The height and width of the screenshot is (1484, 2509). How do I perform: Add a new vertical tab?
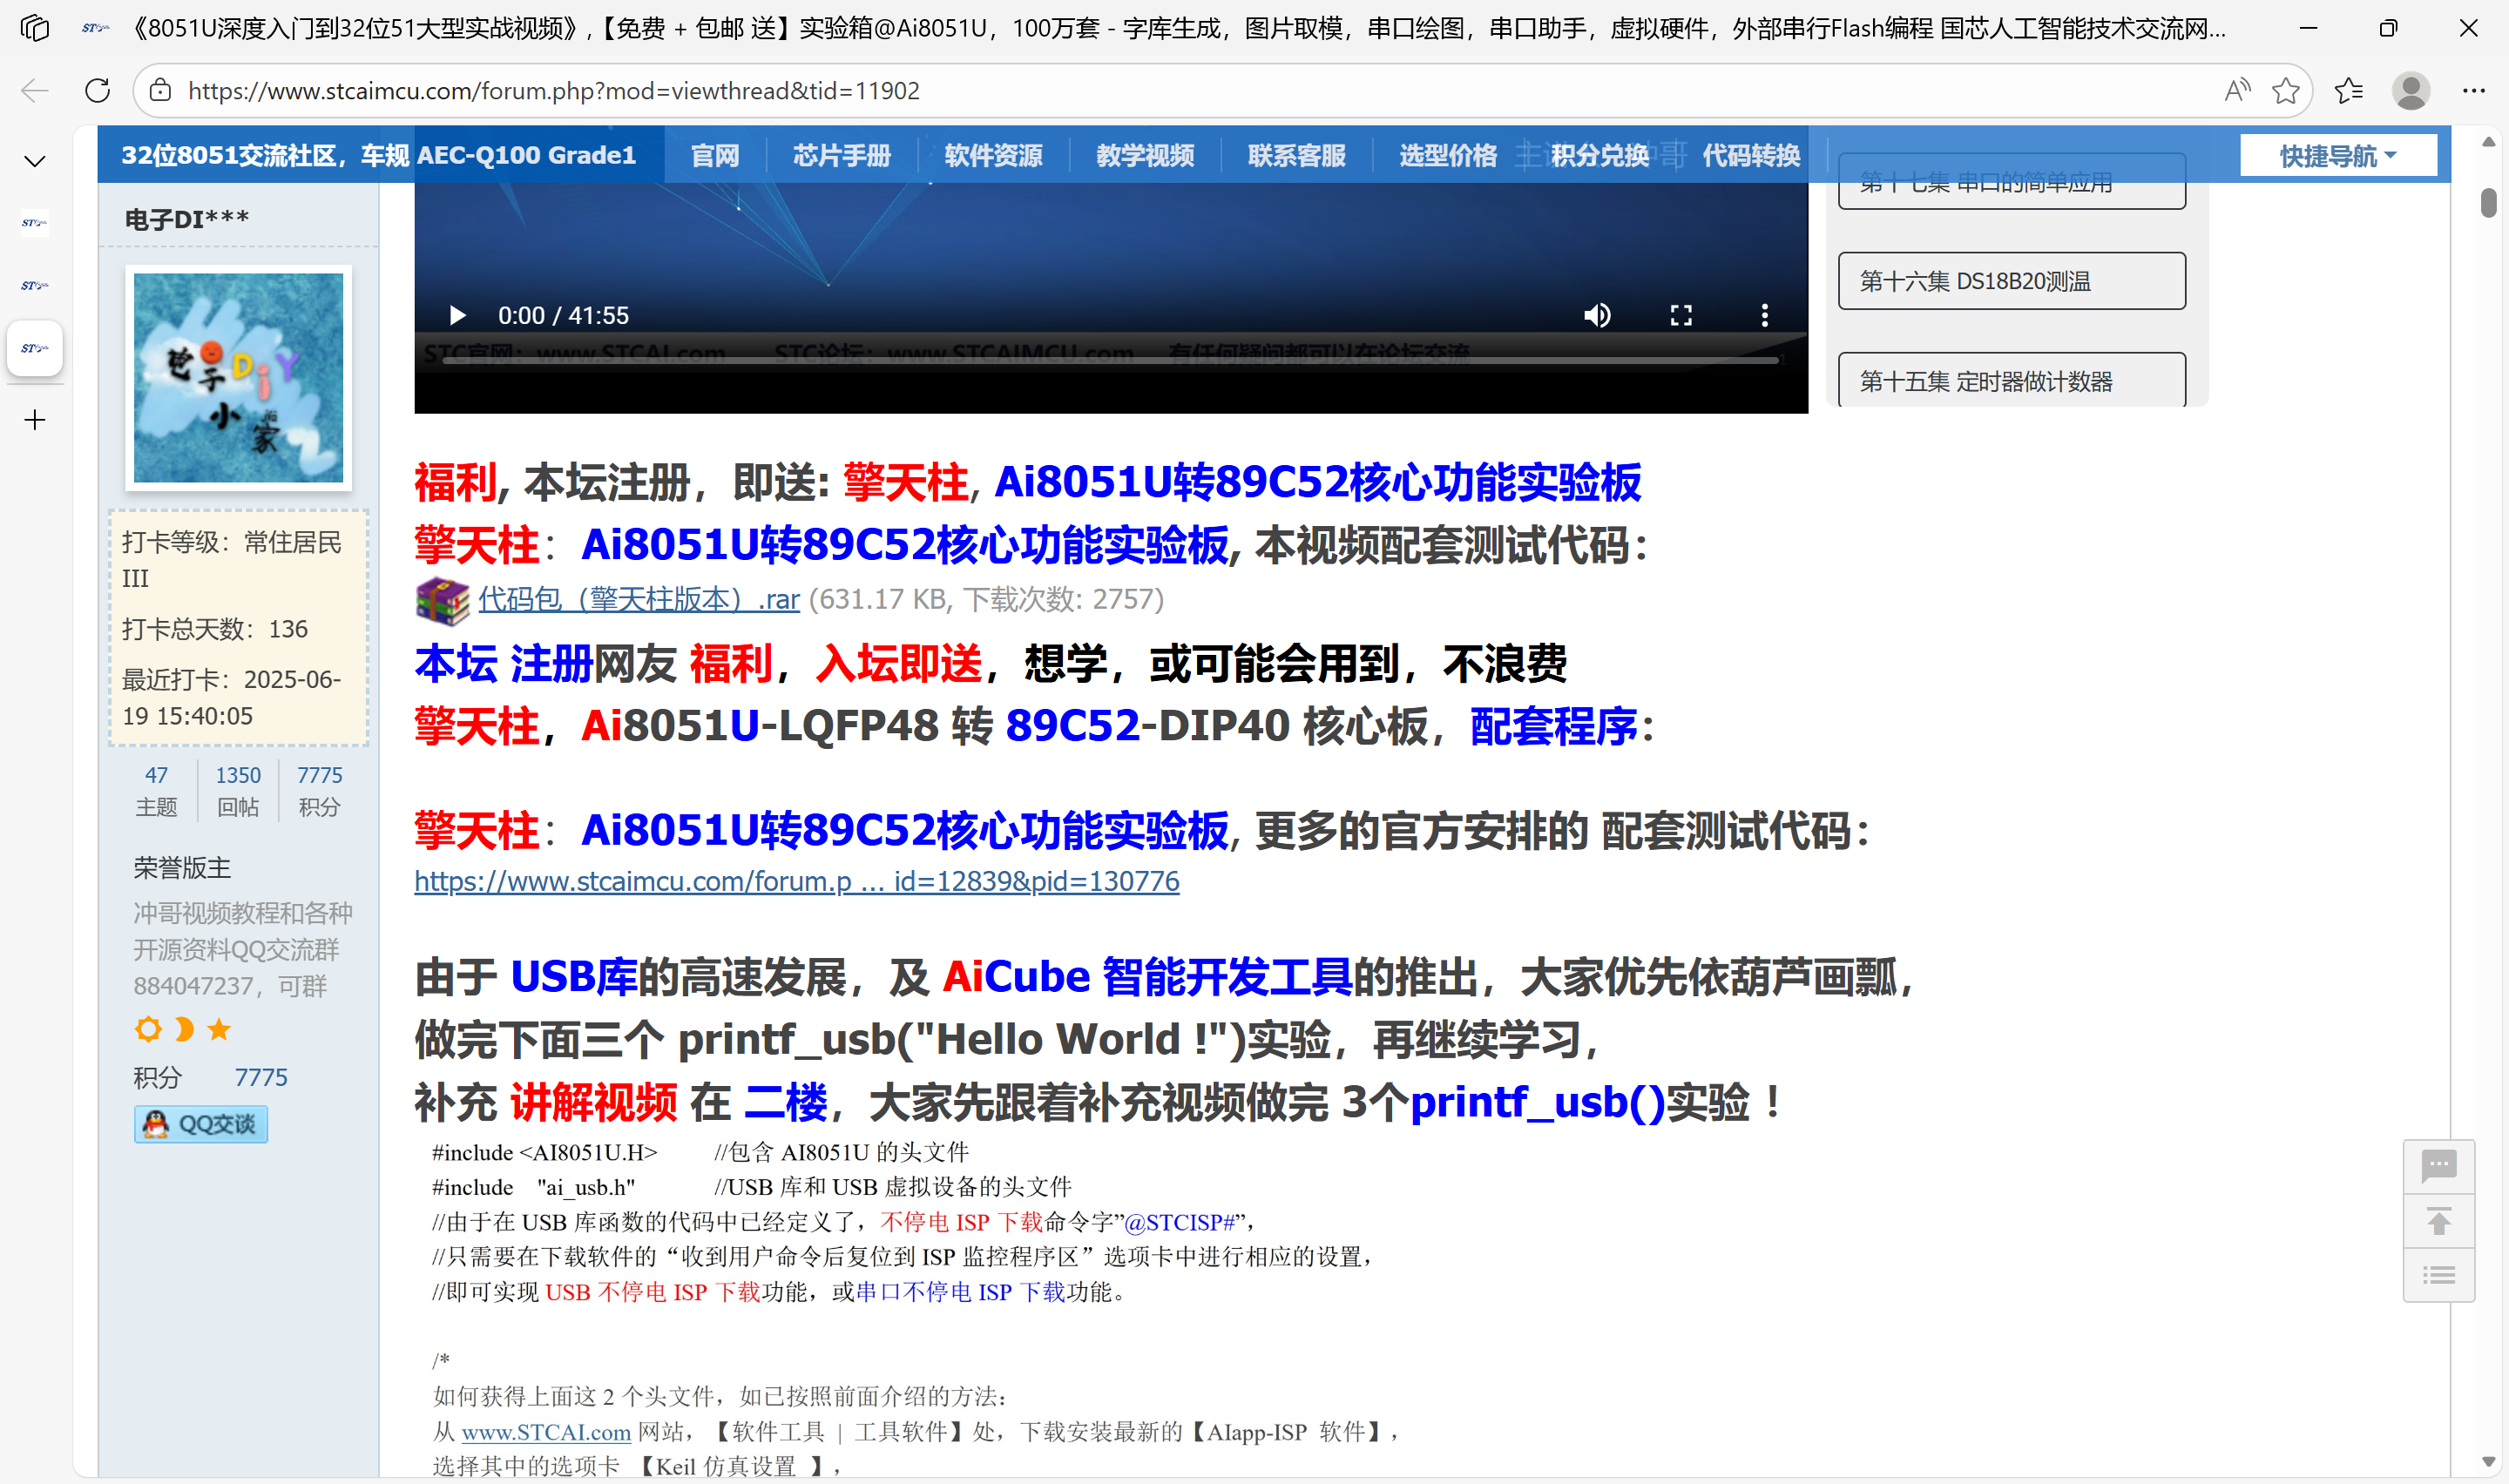[35, 420]
